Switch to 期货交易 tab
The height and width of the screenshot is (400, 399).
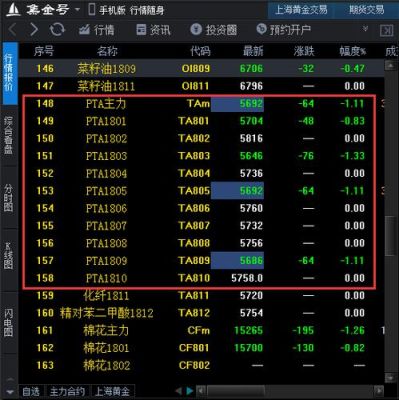click(x=367, y=10)
